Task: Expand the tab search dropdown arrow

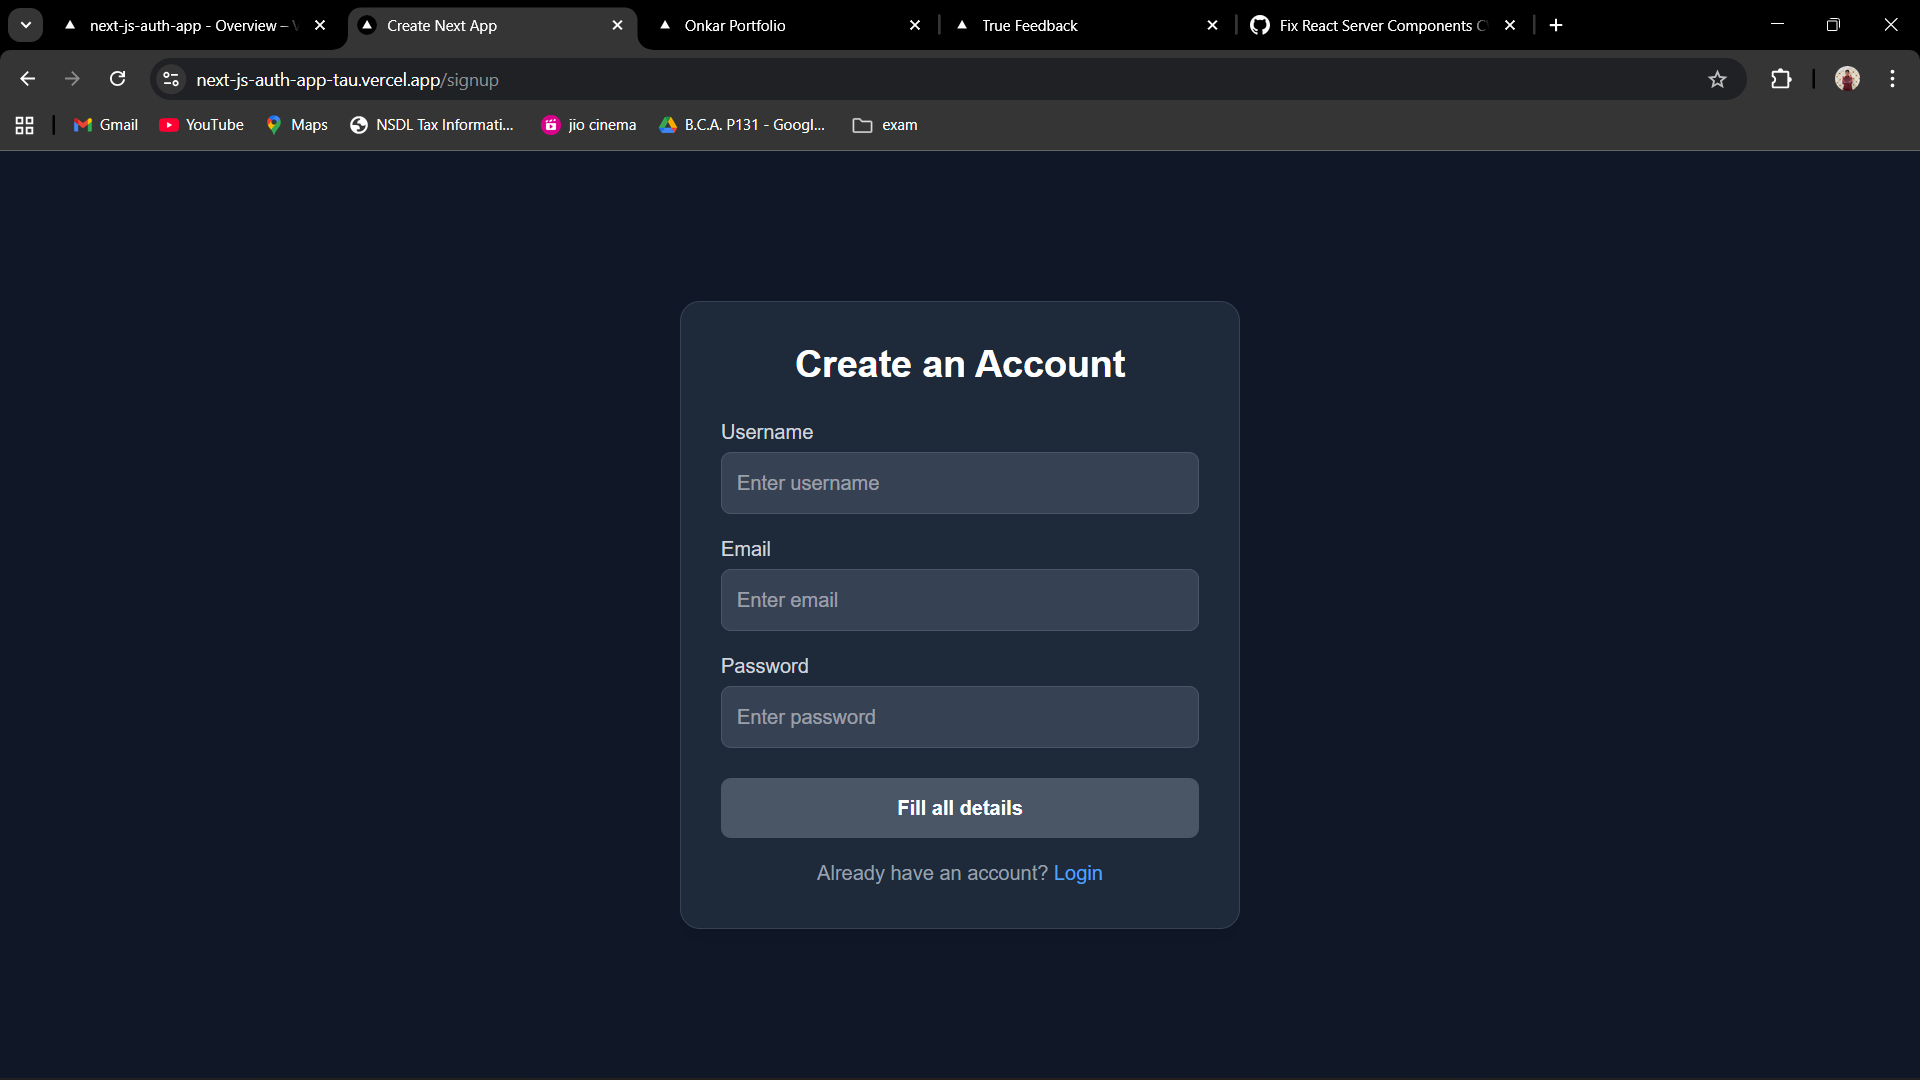Action: tap(26, 25)
